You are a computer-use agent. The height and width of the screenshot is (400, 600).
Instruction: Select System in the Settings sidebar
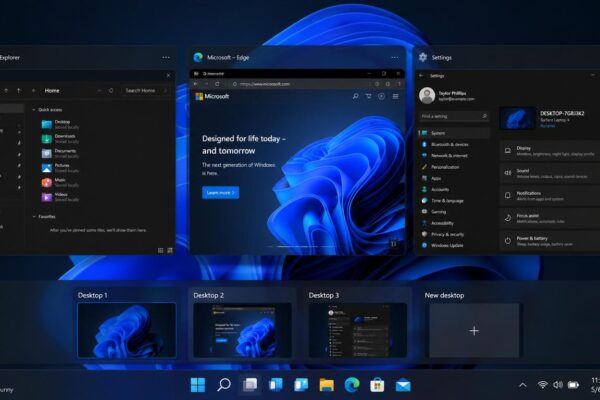(453, 133)
